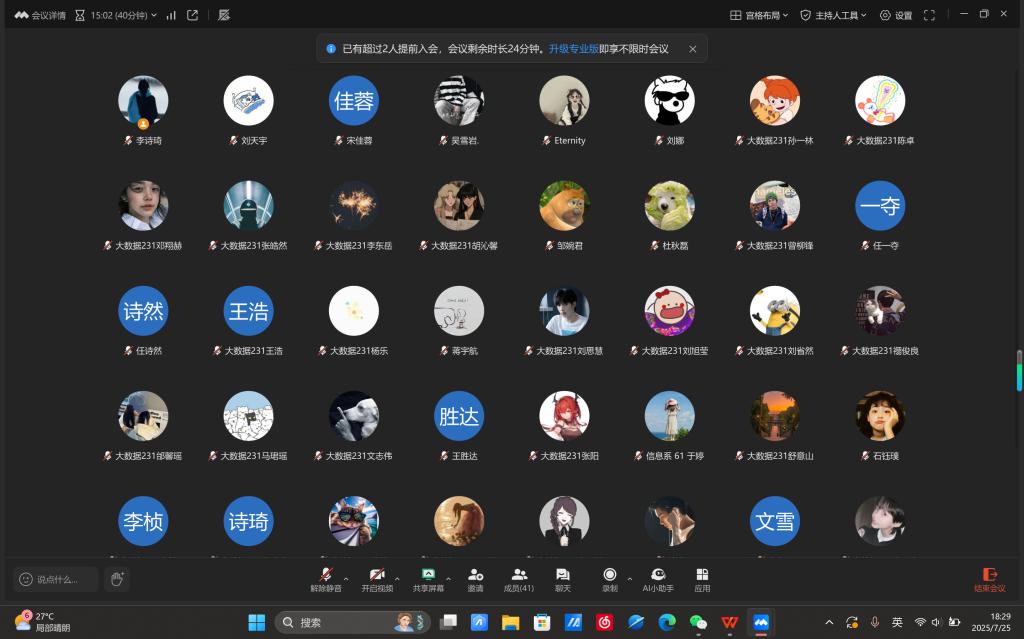Open the Invite (邀请) panel
The image size is (1024, 639).
475,578
